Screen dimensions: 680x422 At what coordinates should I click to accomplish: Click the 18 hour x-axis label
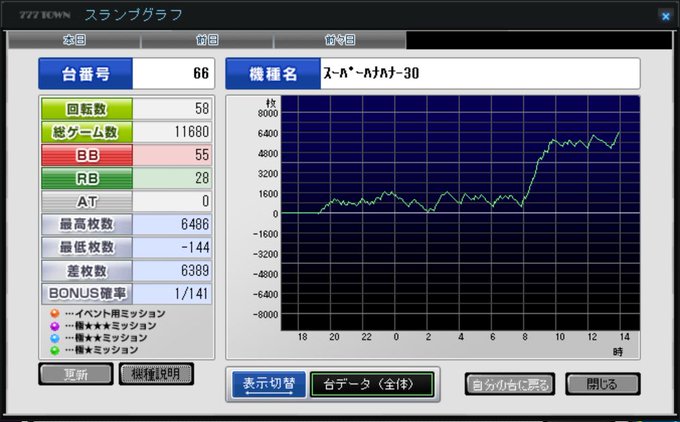pos(302,337)
